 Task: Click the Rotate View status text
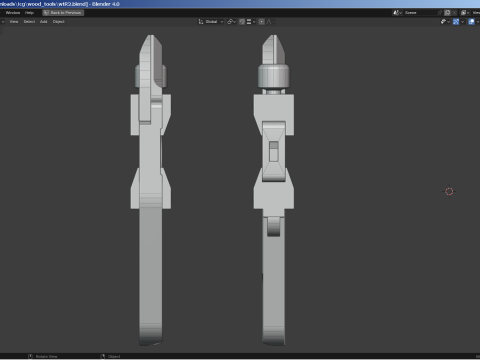click(x=47, y=357)
